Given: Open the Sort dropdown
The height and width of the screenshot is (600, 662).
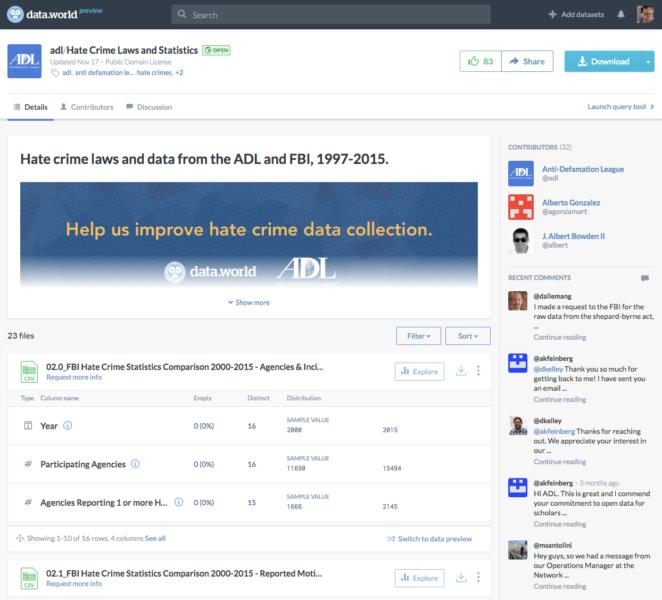Looking at the screenshot, I should pyautogui.click(x=468, y=336).
